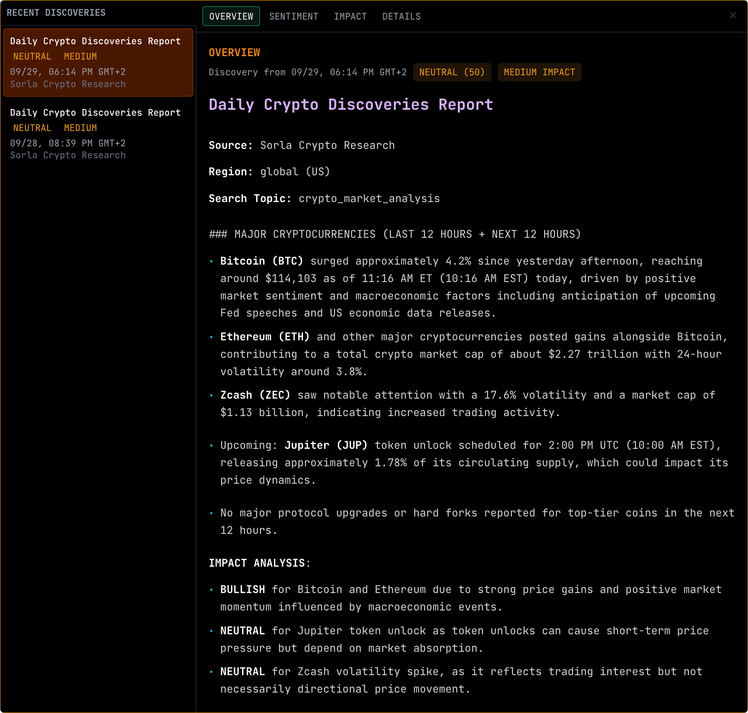
Task: Click the Recent Discoveries header
Action: click(56, 12)
